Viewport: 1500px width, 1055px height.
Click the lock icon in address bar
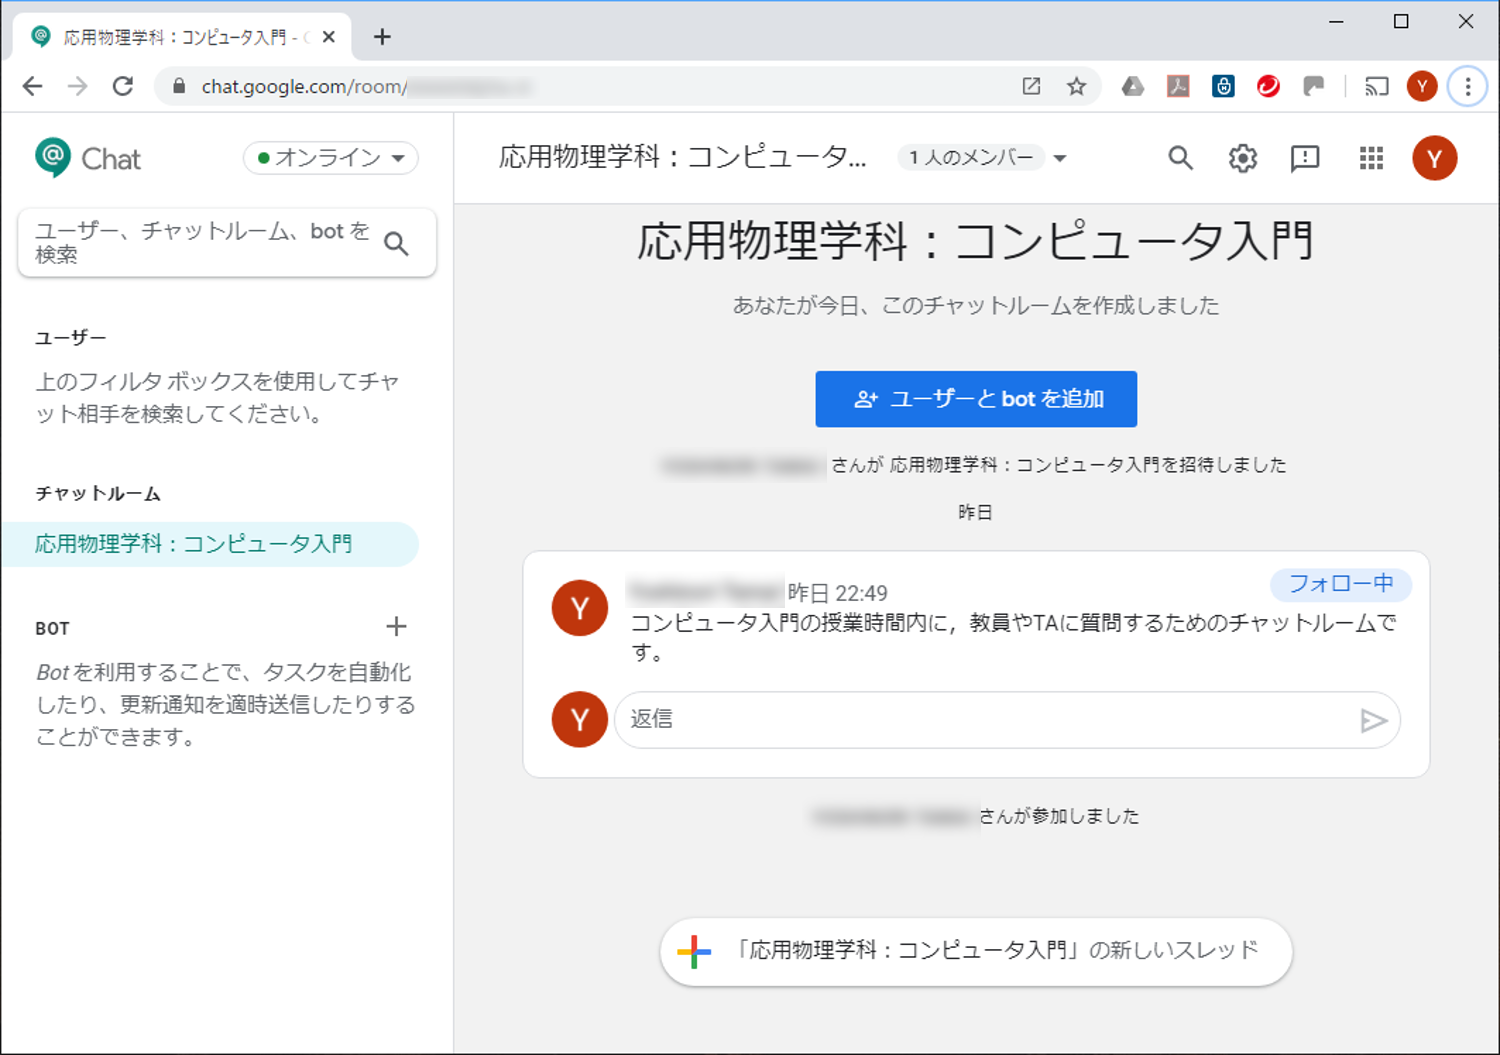[x=179, y=86]
